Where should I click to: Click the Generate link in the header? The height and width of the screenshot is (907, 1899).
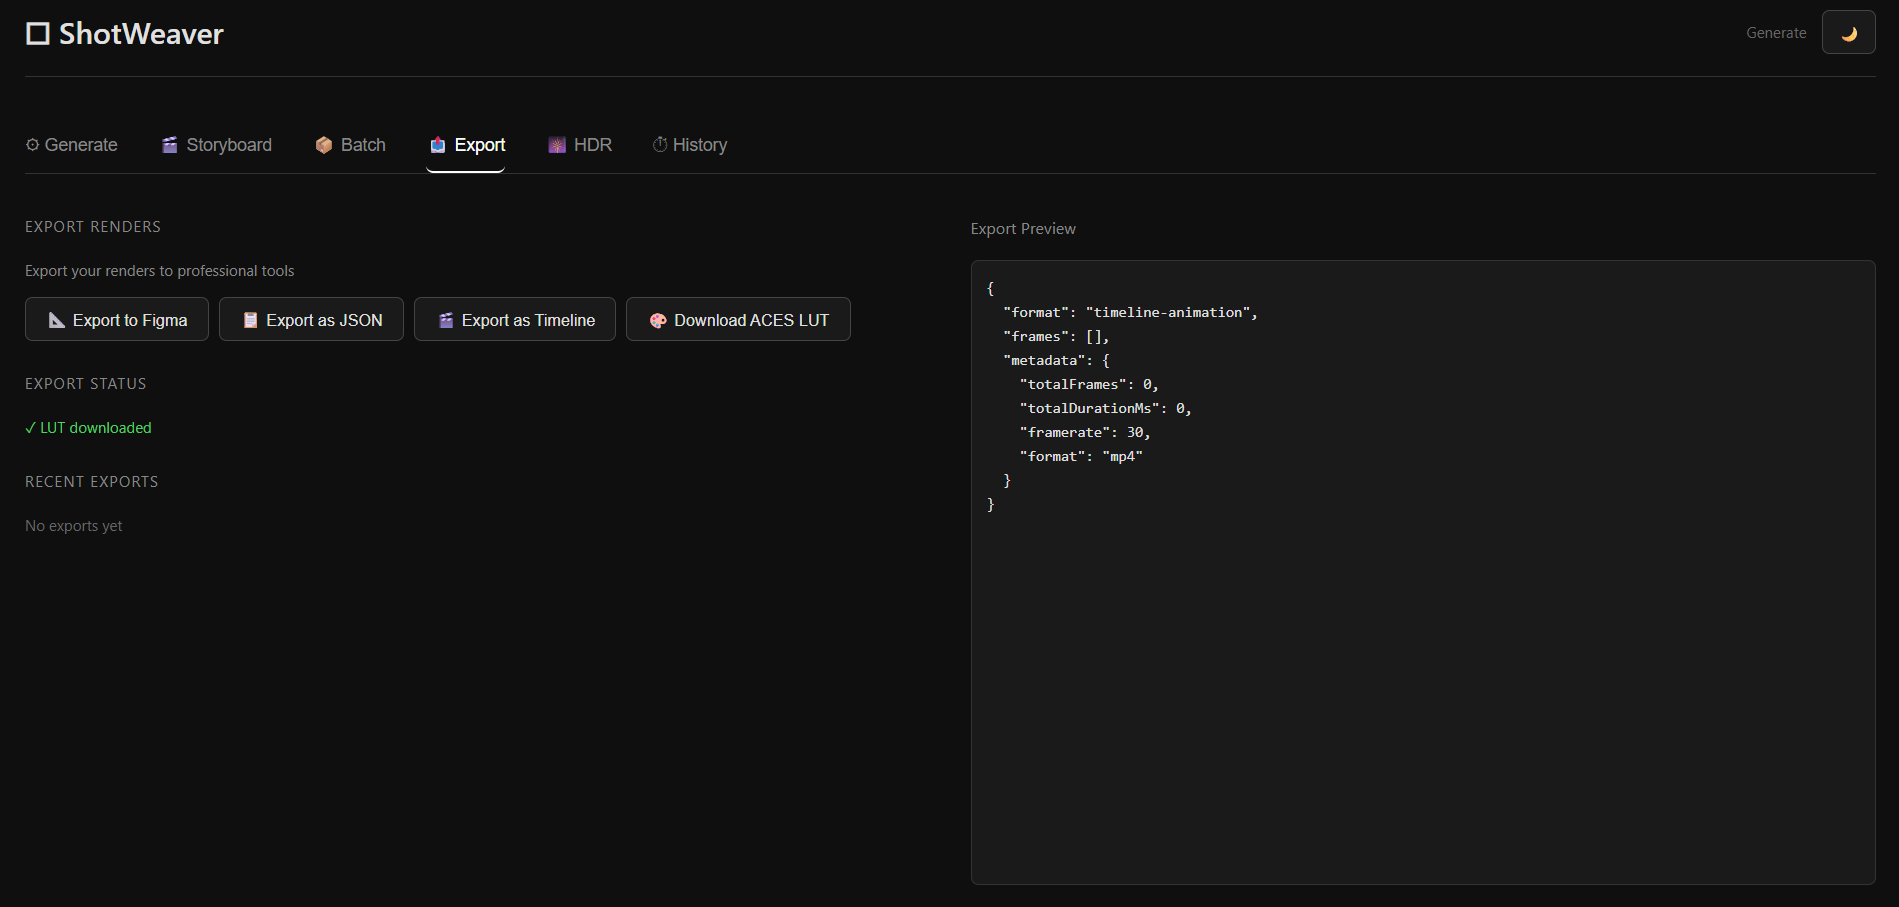point(1776,33)
